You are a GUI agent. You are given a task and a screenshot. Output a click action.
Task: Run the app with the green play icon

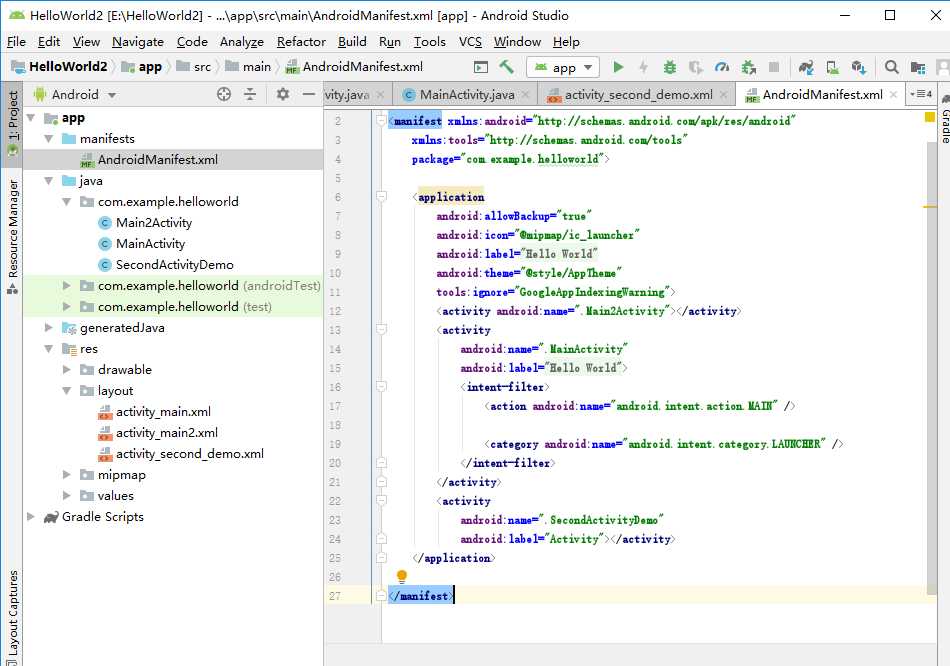[618, 67]
